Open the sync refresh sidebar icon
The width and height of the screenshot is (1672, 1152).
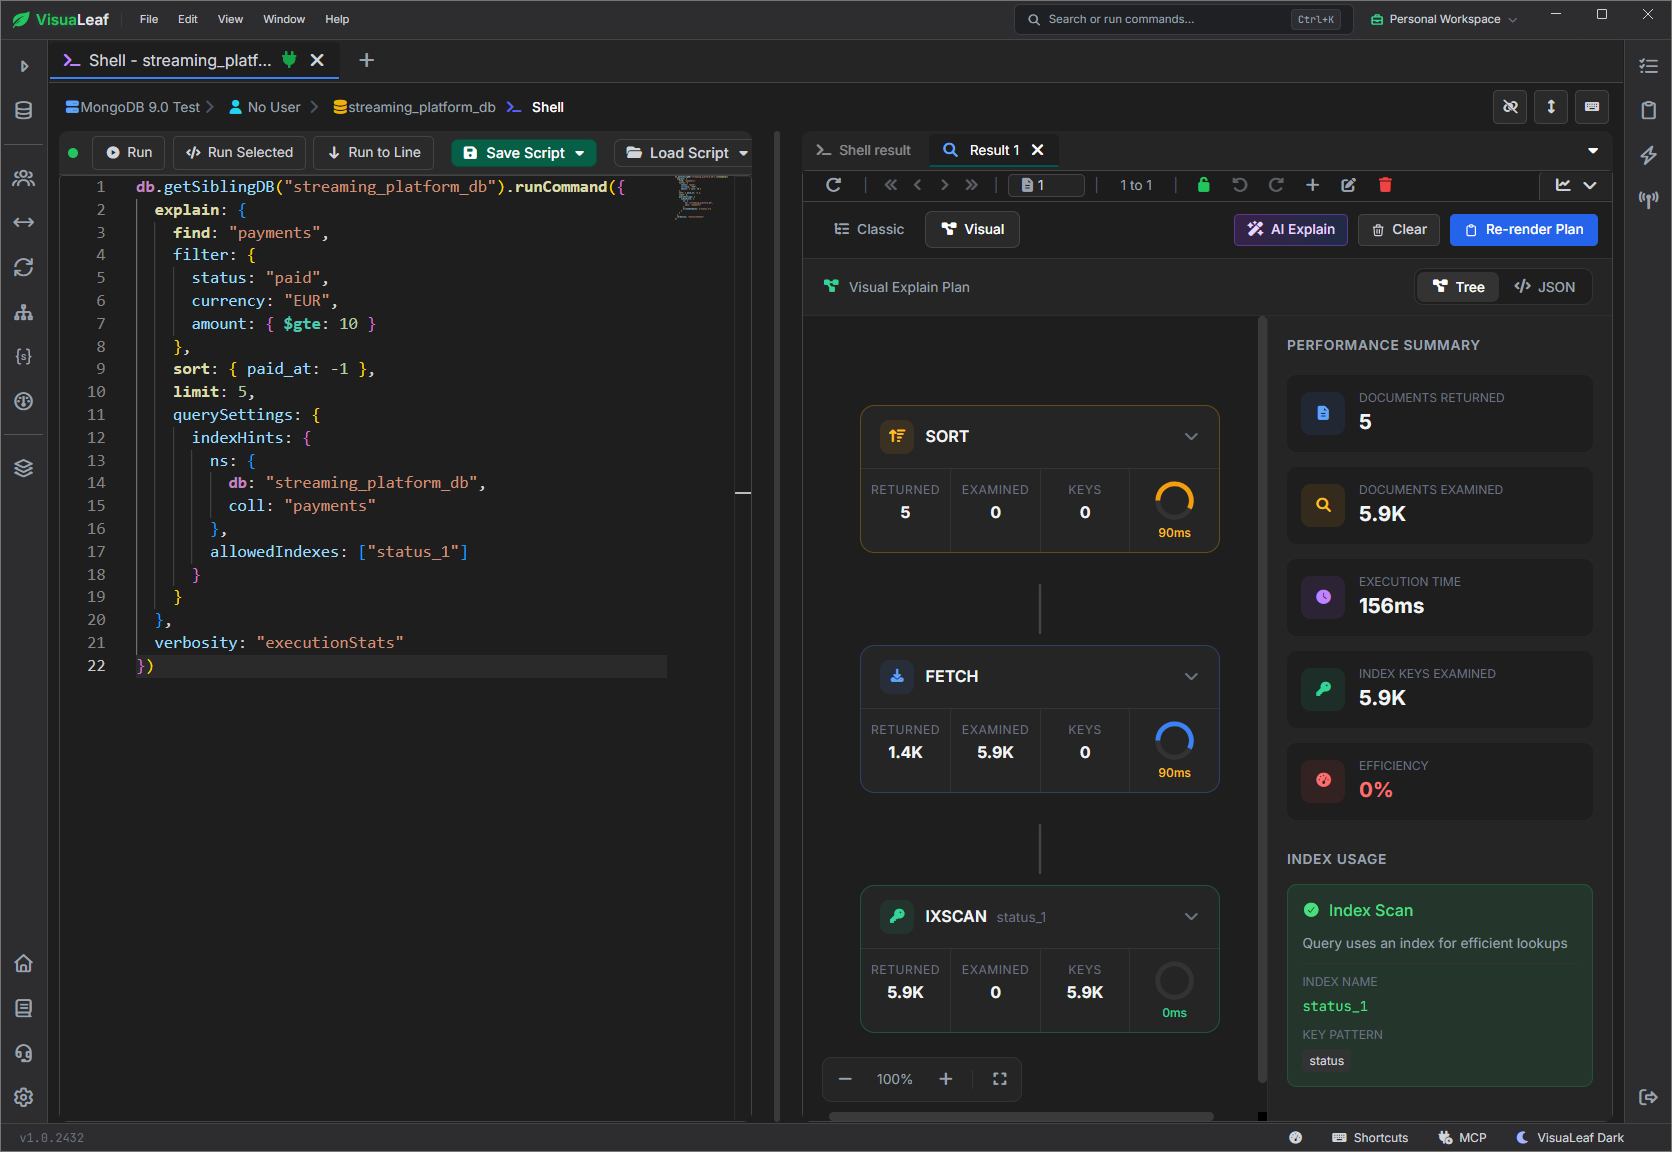[x=24, y=267]
